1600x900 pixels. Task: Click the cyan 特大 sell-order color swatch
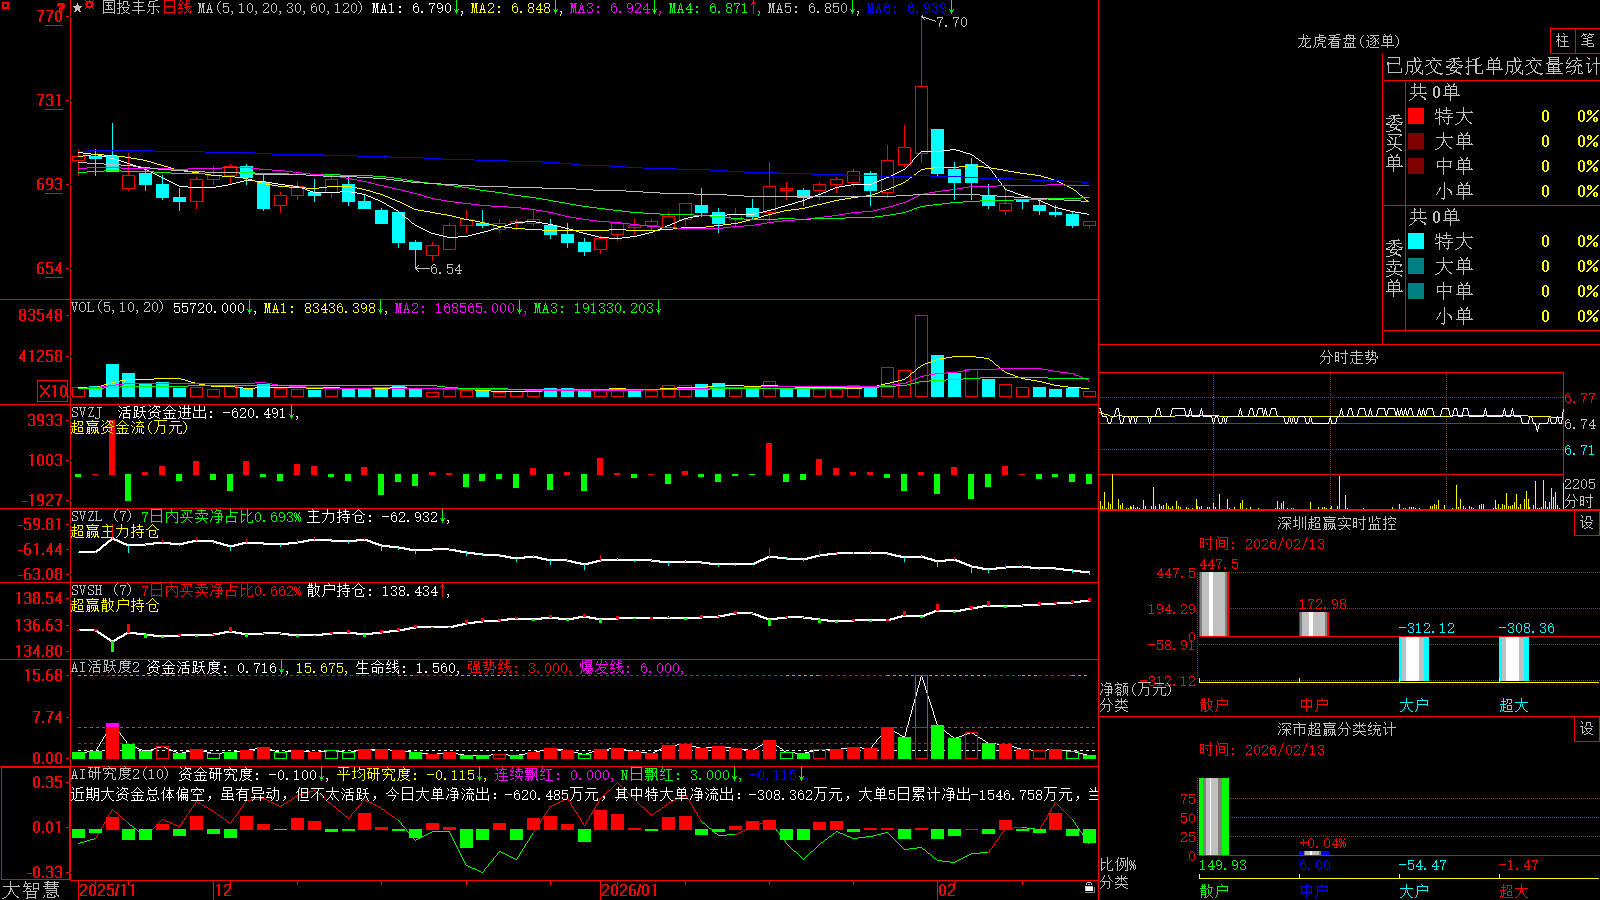point(1416,241)
